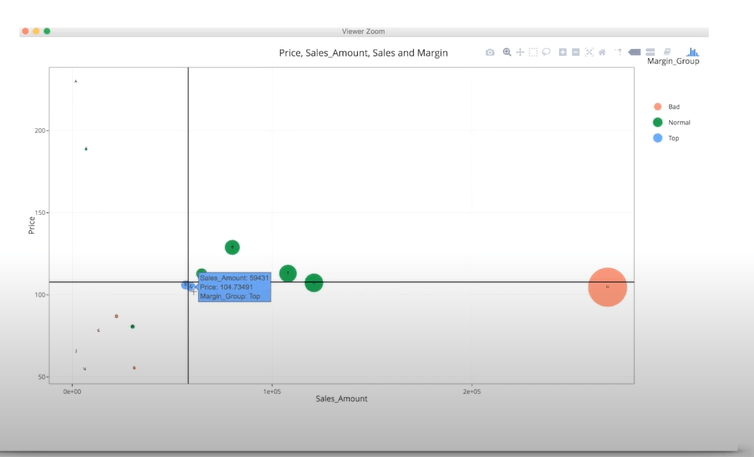Click the 0e+00 x-axis tick label

point(72,392)
